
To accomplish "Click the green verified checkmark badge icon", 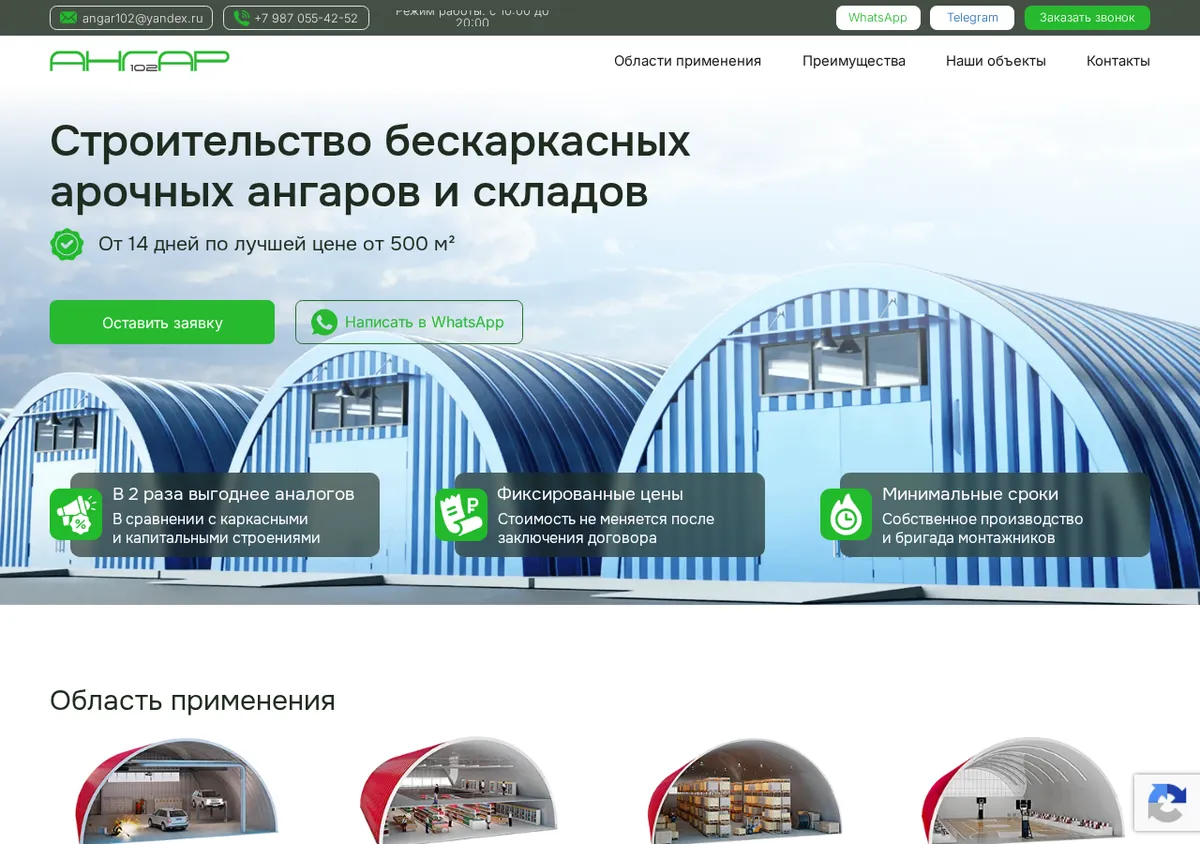I will click(67, 244).
